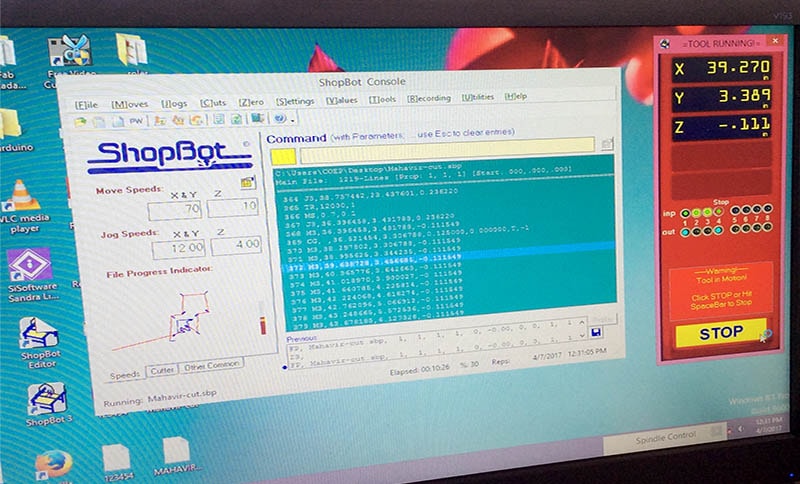The height and width of the screenshot is (484, 800).
Task: Click the X position readout 39.270
Action: [x=721, y=68]
